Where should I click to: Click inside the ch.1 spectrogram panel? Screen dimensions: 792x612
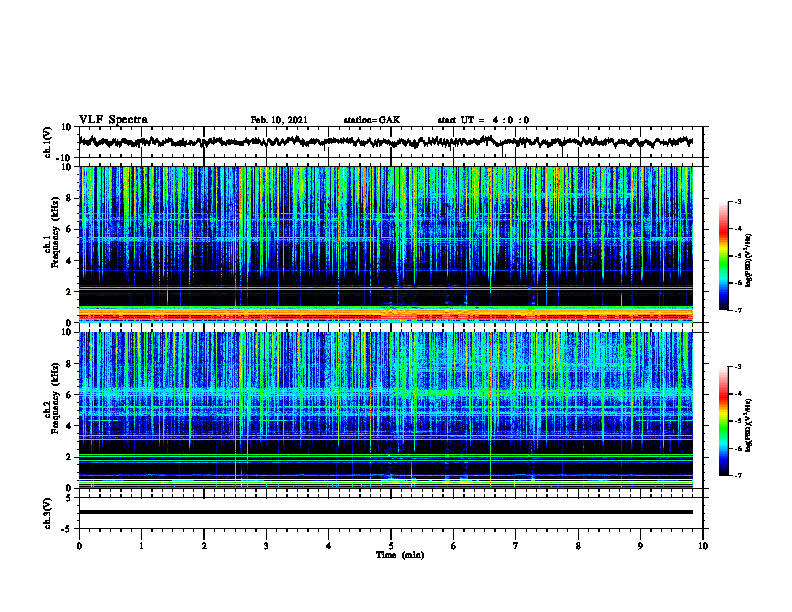(385, 244)
